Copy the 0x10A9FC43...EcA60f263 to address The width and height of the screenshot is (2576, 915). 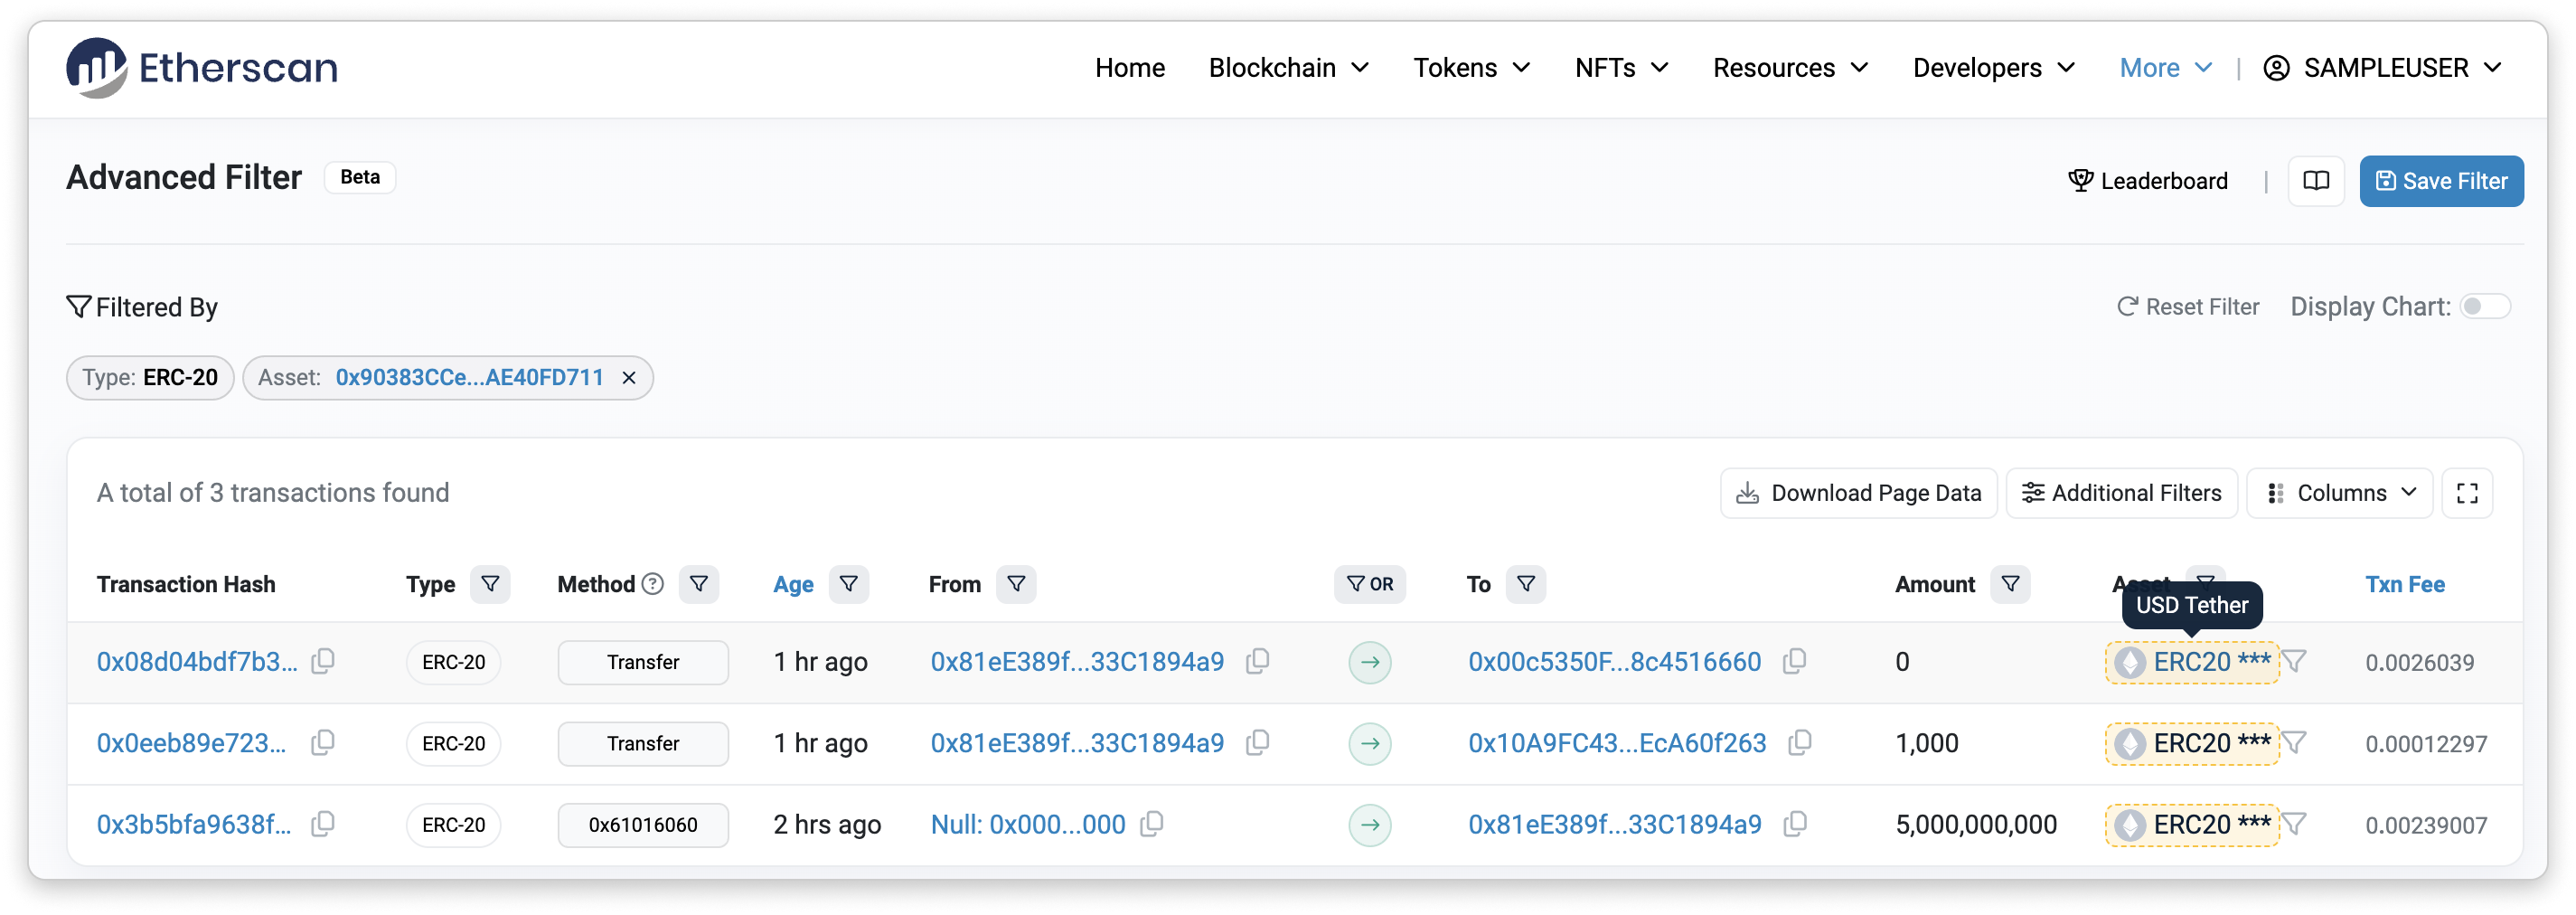(1799, 743)
